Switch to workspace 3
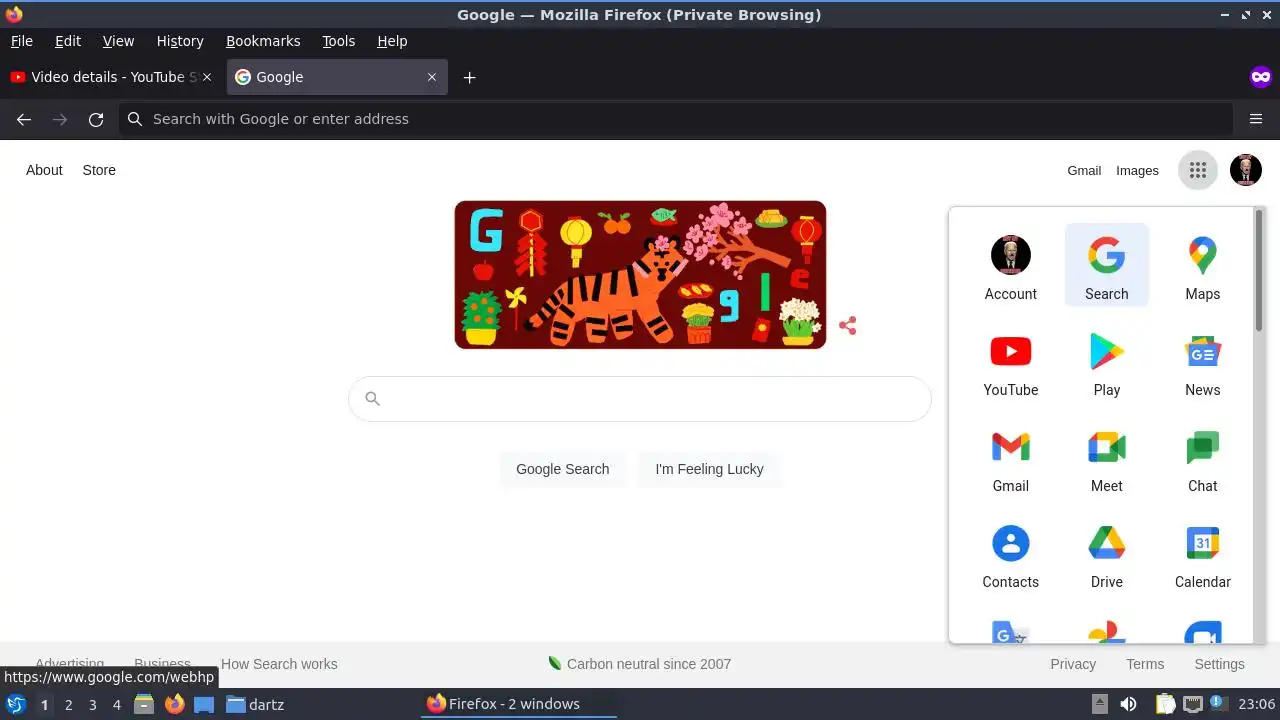 click(92, 704)
